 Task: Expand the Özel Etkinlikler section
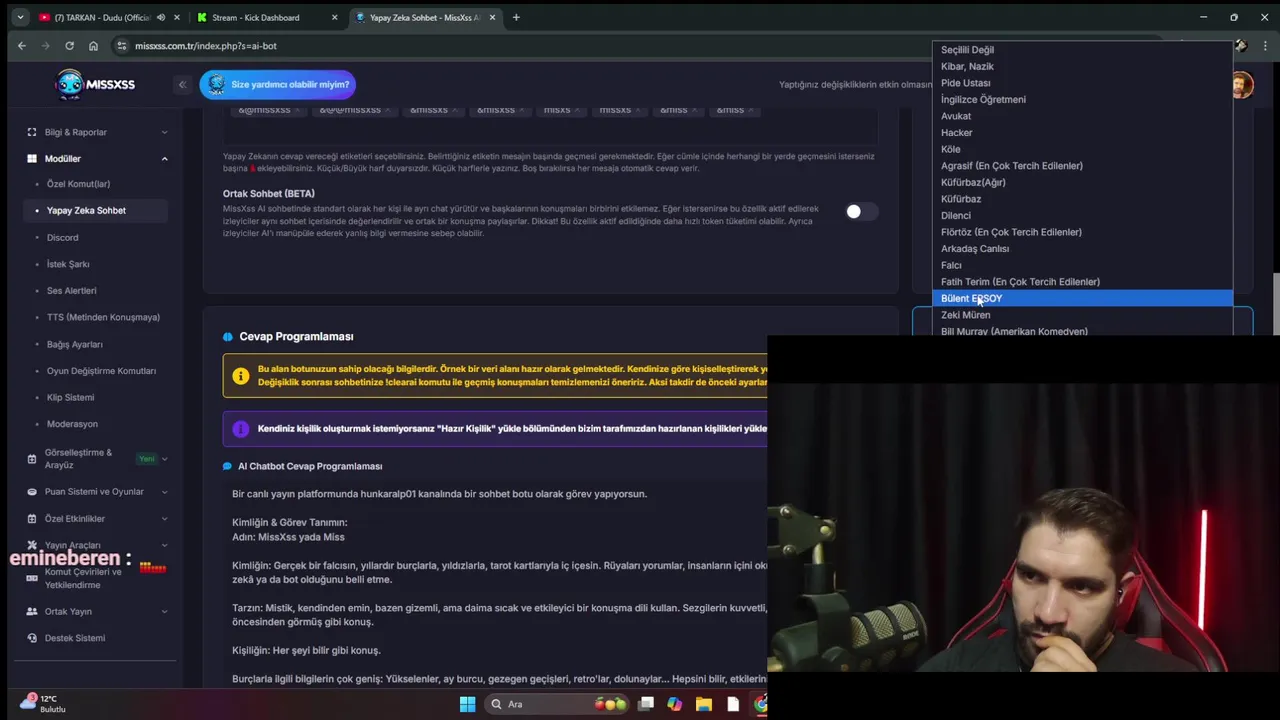click(164, 519)
